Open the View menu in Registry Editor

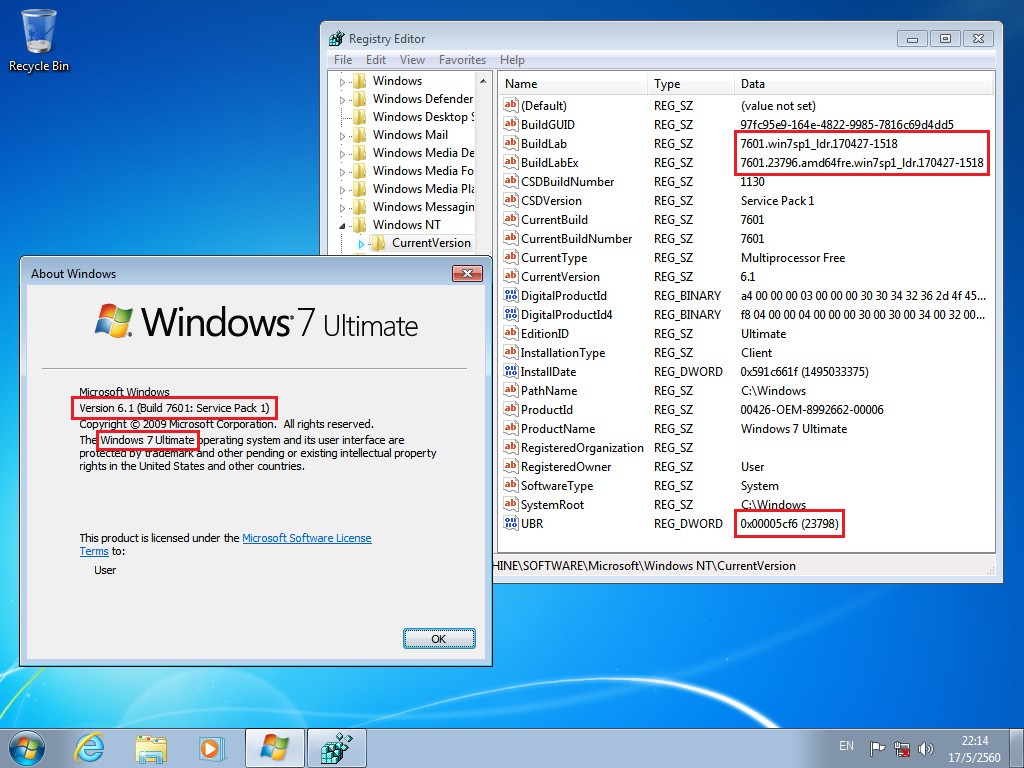[412, 59]
